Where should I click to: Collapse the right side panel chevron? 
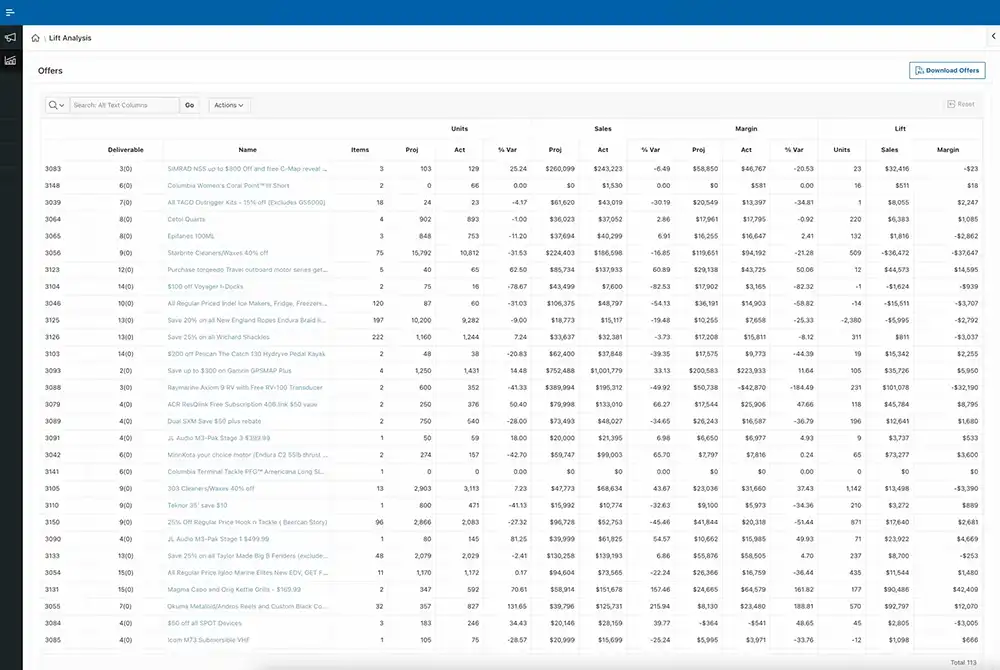pyautogui.click(x=991, y=37)
